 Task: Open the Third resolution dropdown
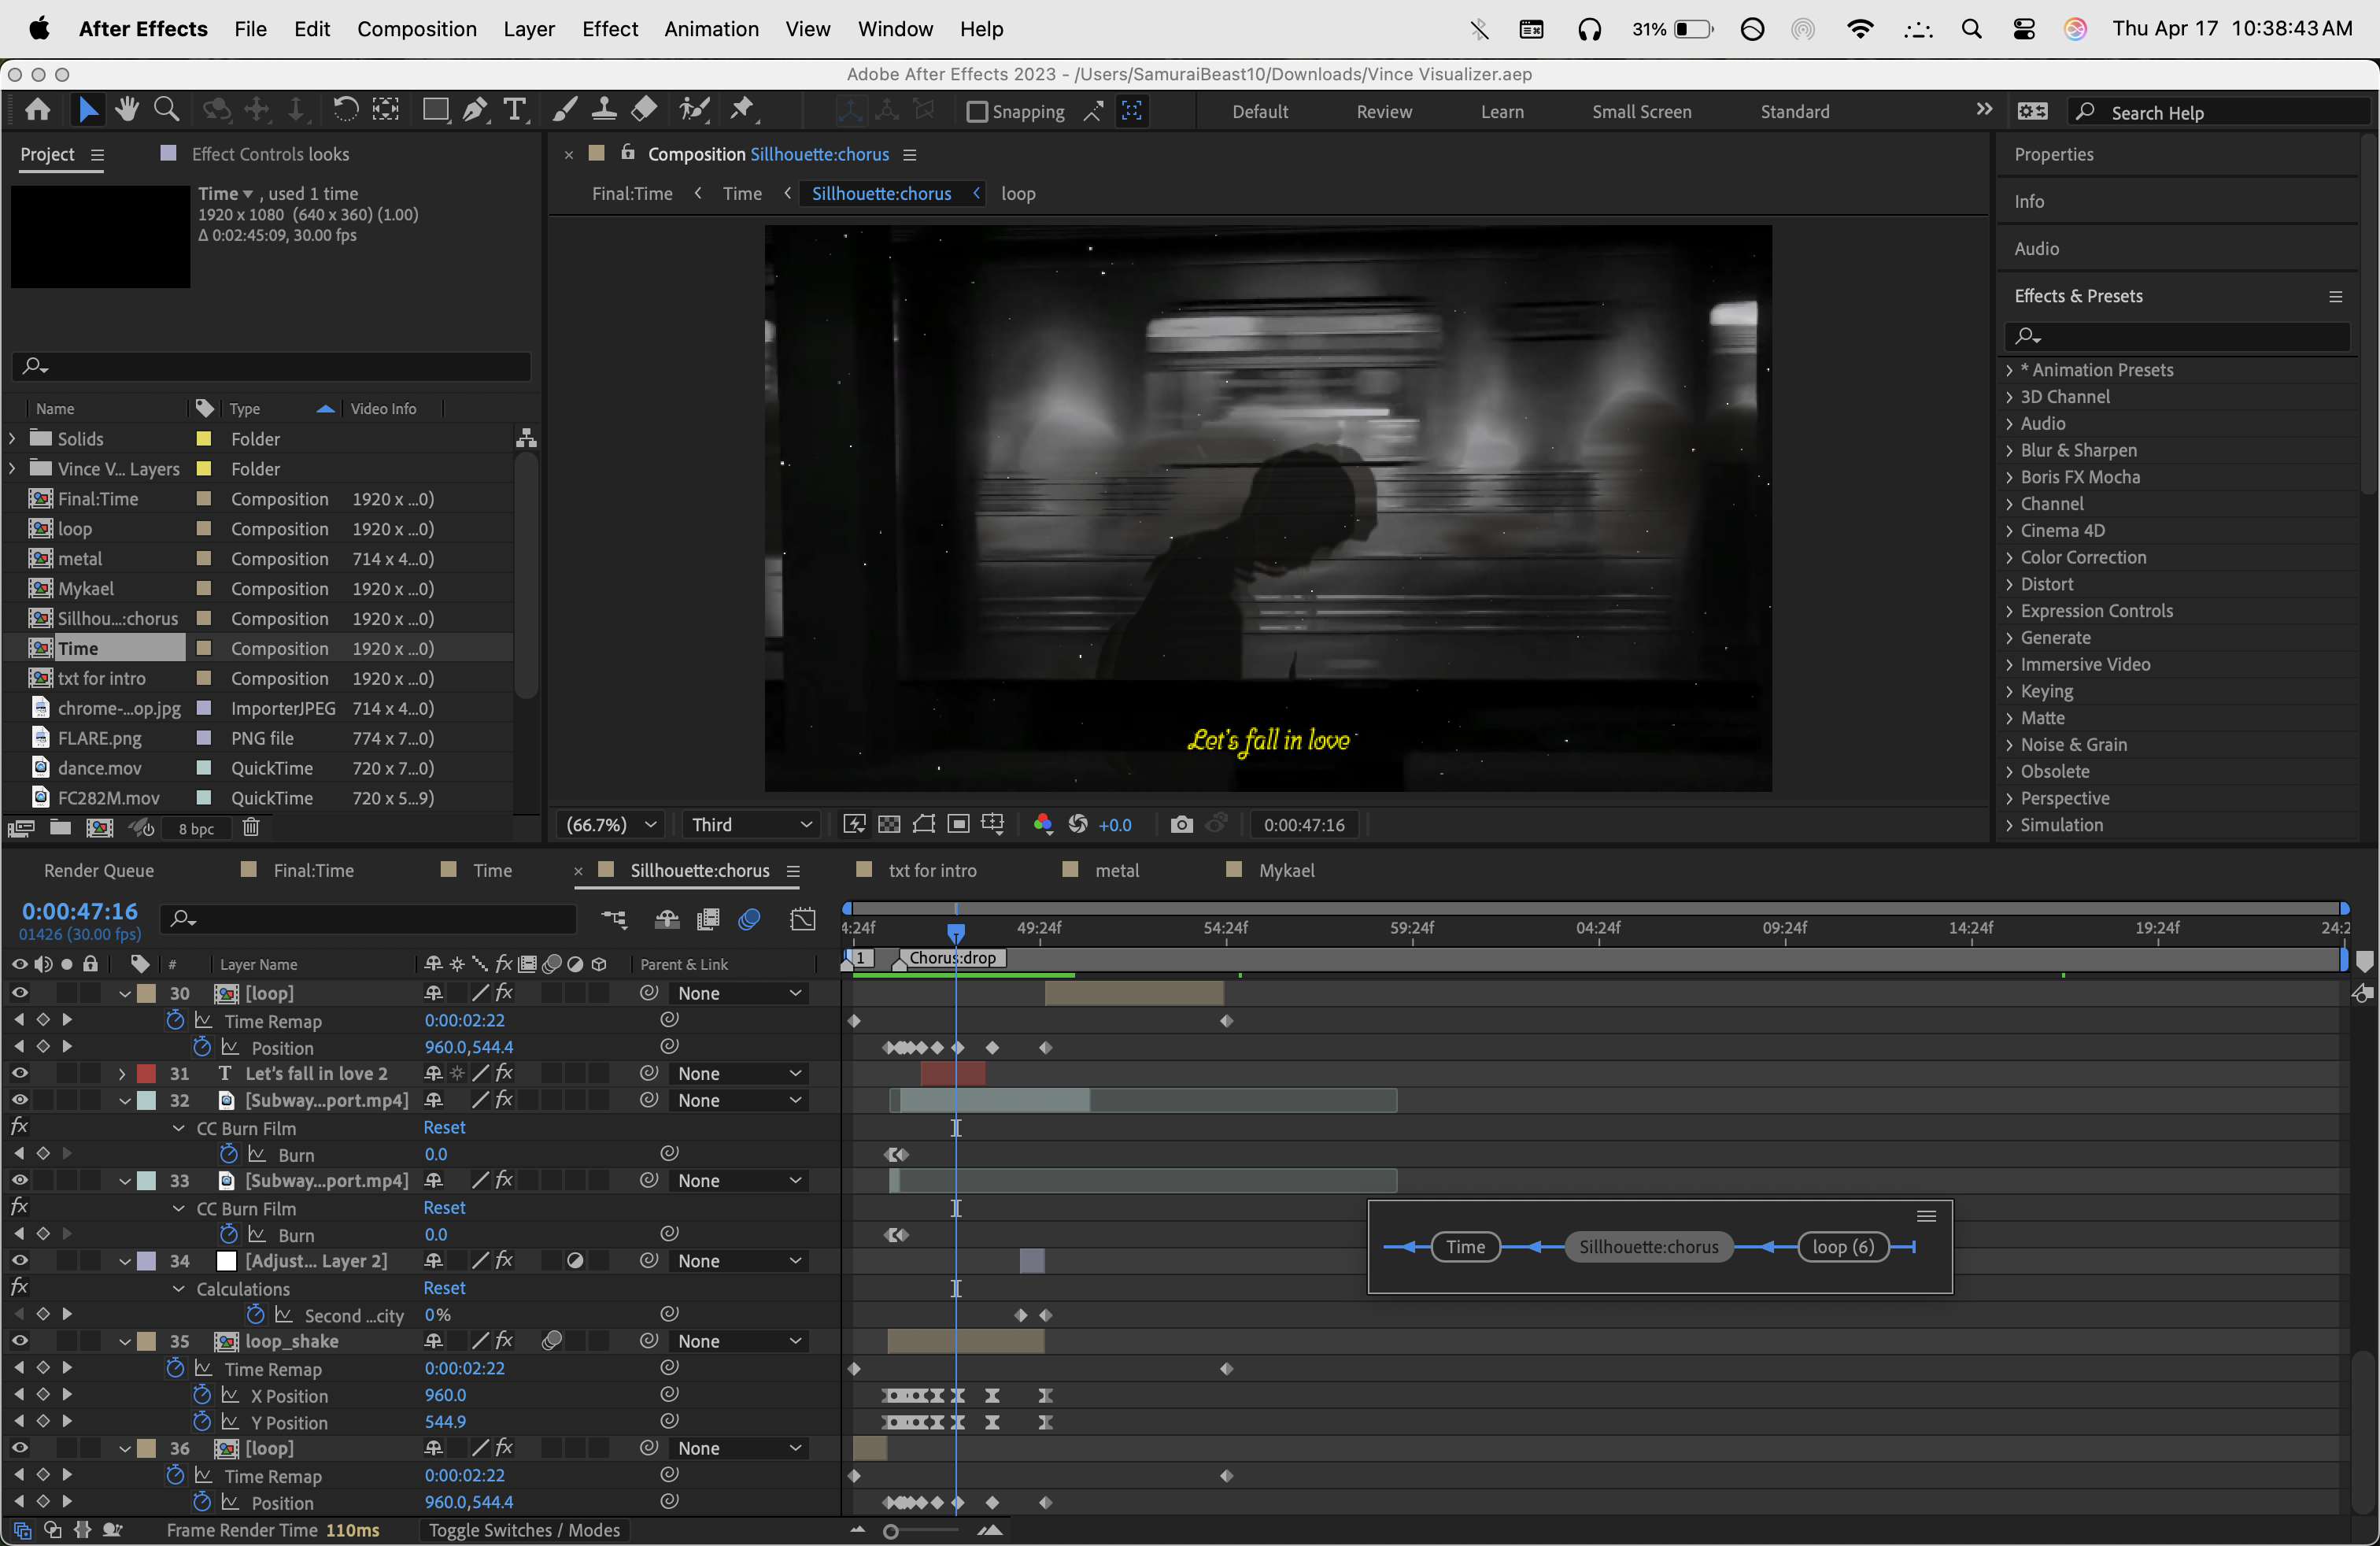750,824
